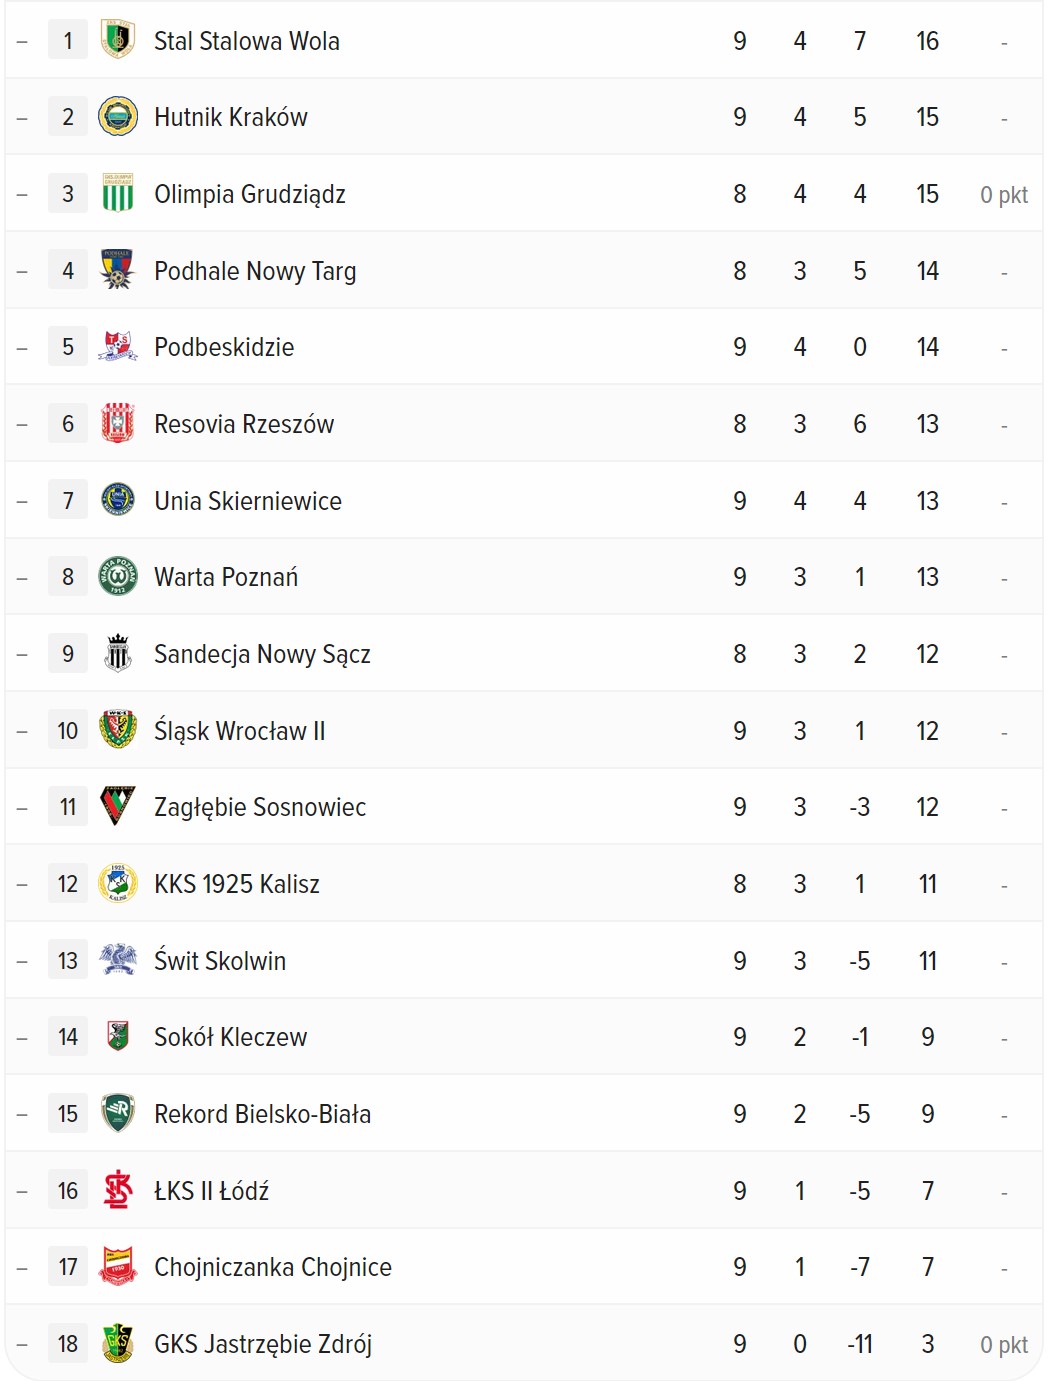Click the Rekord Bielsko-Biała crest

118,1113
